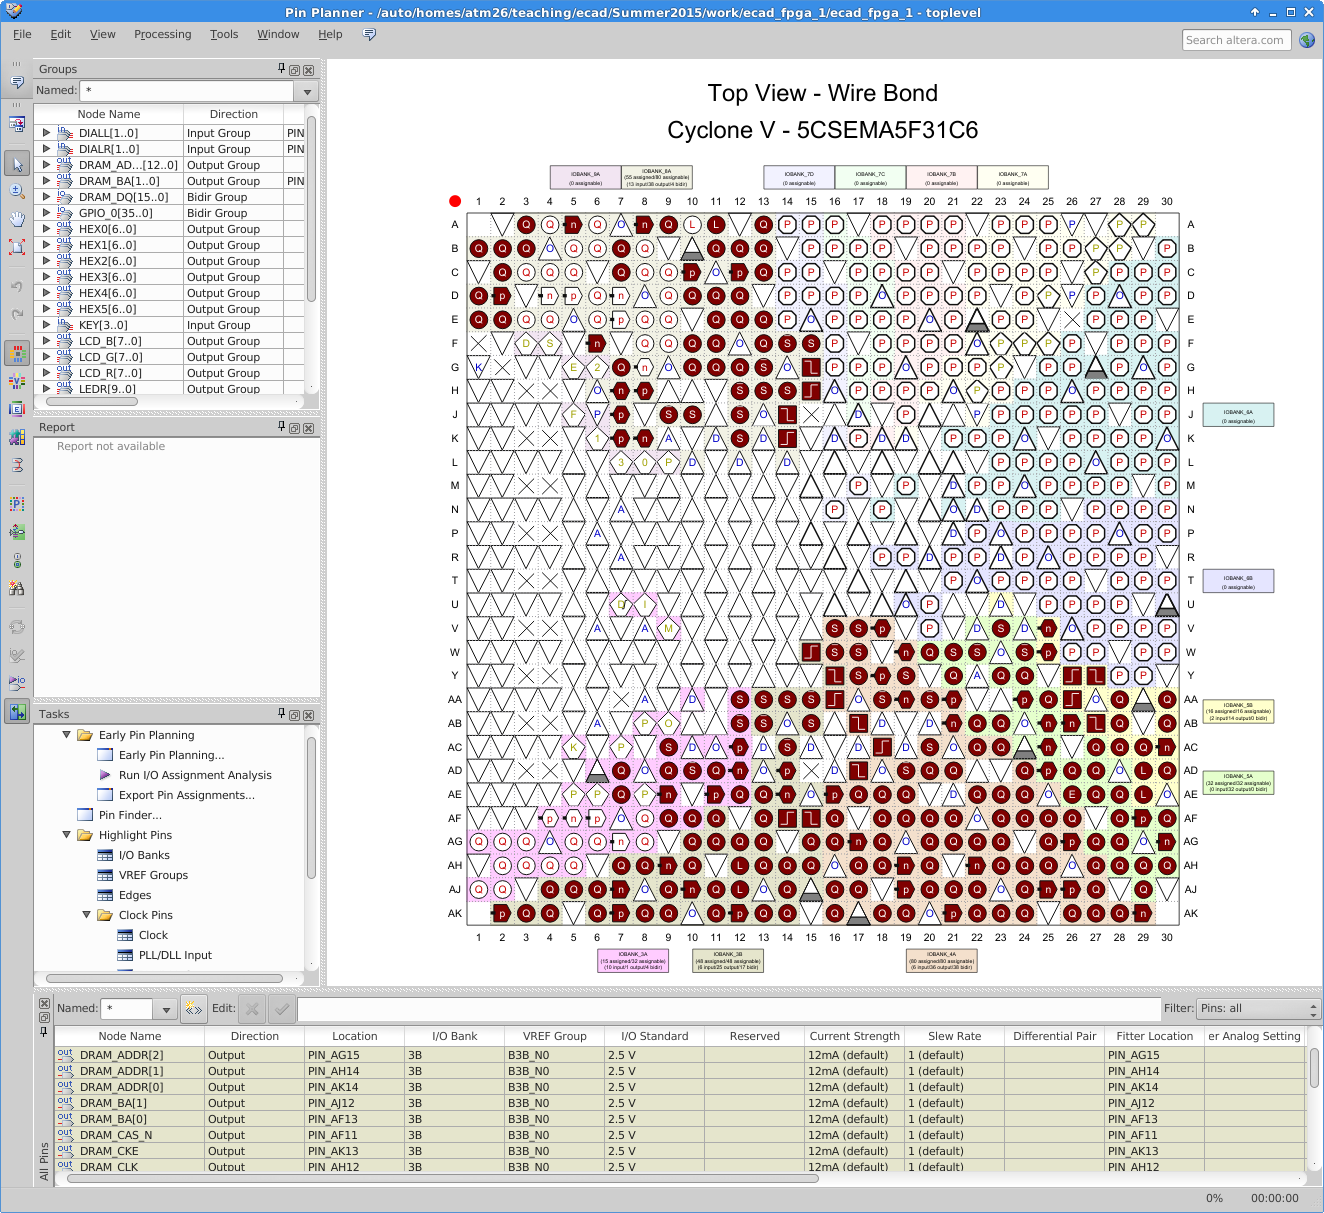Open the Filter 'Pins: all' dropdown
Screen dimensions: 1324x1213
[1258, 1009]
